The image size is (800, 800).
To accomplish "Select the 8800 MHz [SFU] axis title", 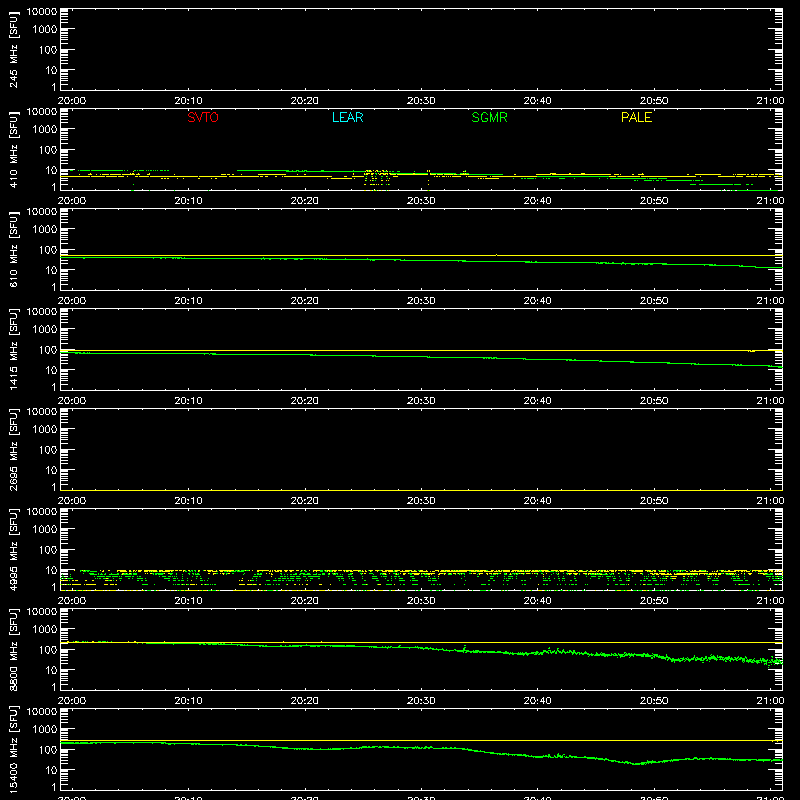I will pyautogui.click(x=13, y=649).
